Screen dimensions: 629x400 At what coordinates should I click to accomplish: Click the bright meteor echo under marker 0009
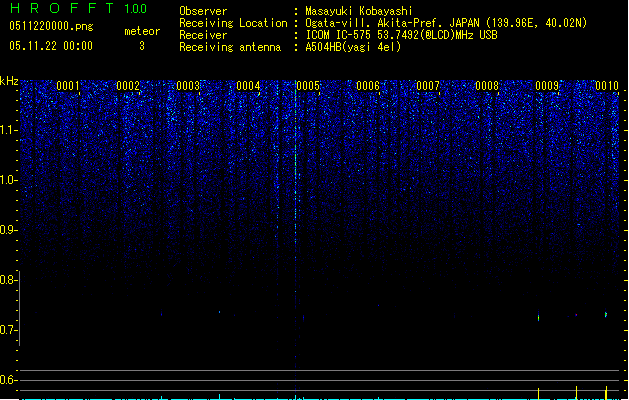click(538, 317)
